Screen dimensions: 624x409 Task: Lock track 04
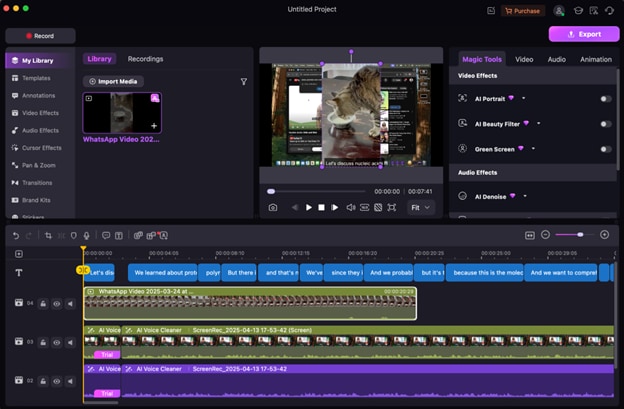pyautogui.click(x=43, y=304)
